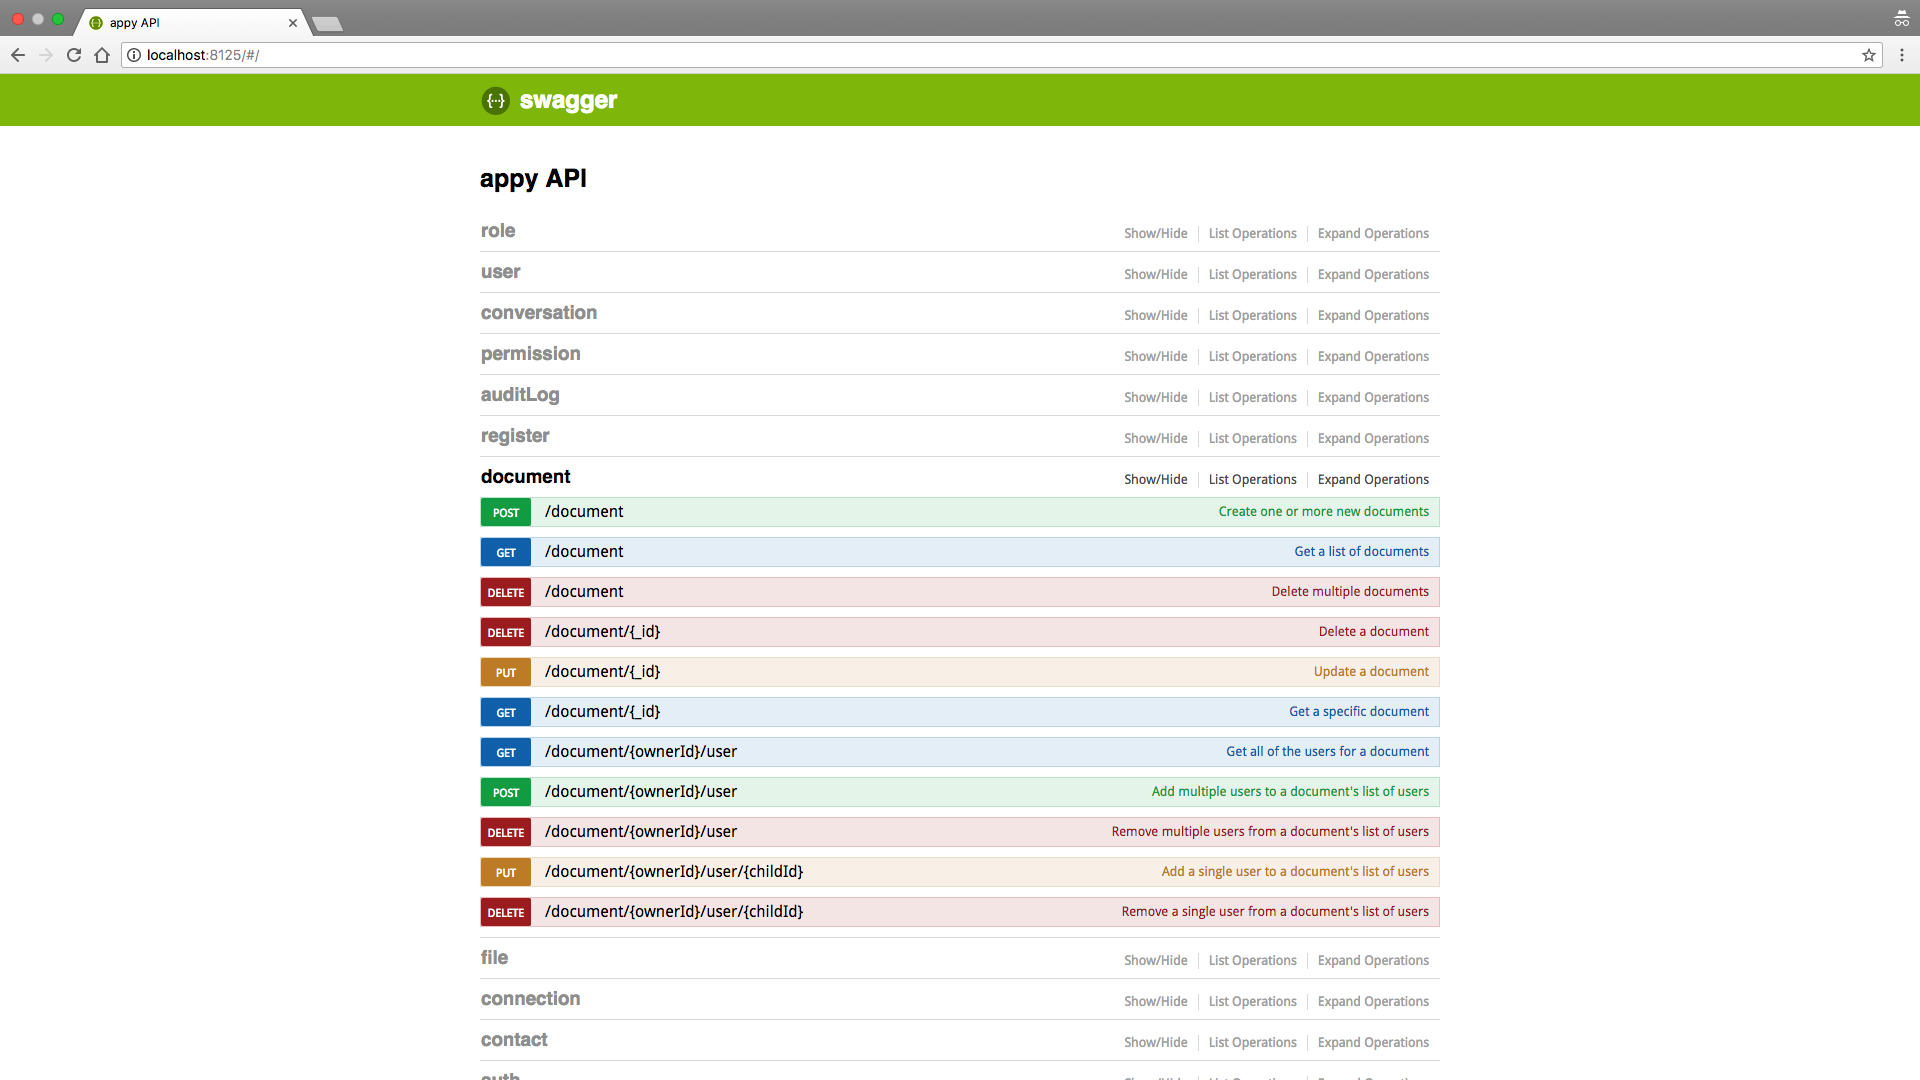This screenshot has width=1920, height=1080.
Task: Open the Chrome three-dot menu
Action: coord(1902,55)
